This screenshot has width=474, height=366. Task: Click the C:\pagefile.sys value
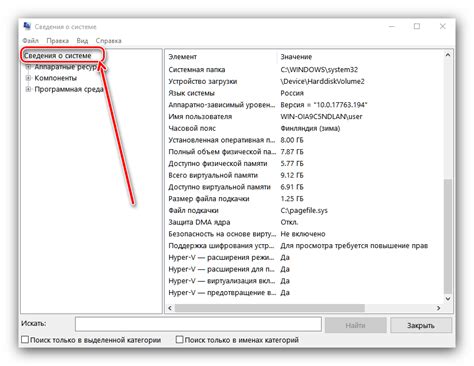point(304,211)
